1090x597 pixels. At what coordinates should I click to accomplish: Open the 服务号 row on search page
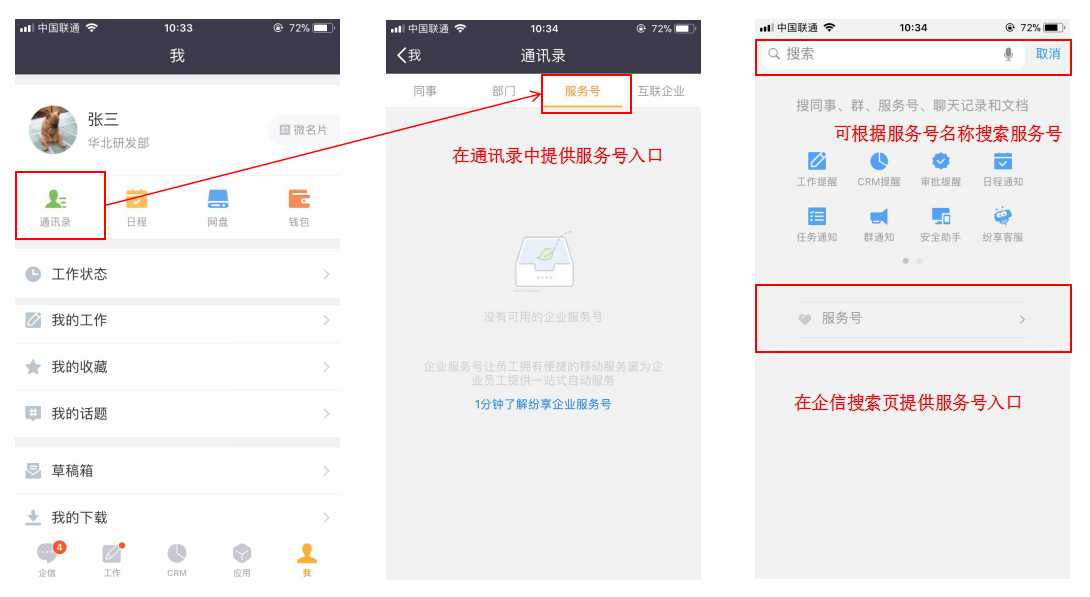tap(912, 319)
